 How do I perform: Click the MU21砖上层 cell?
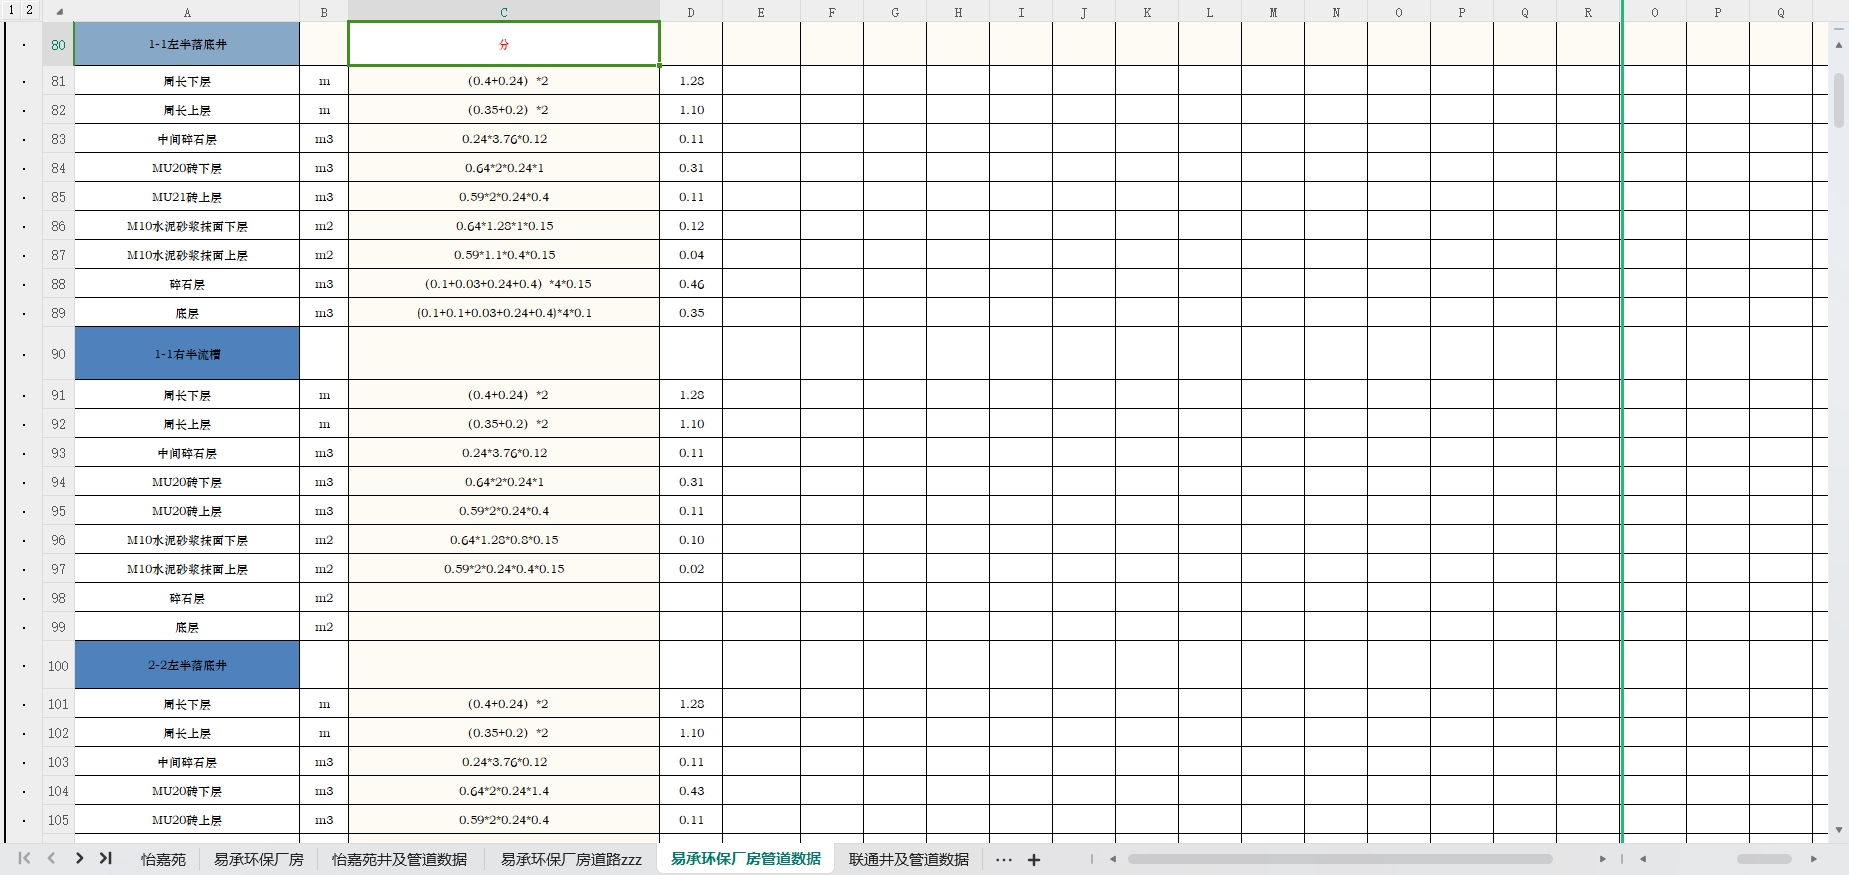click(187, 197)
